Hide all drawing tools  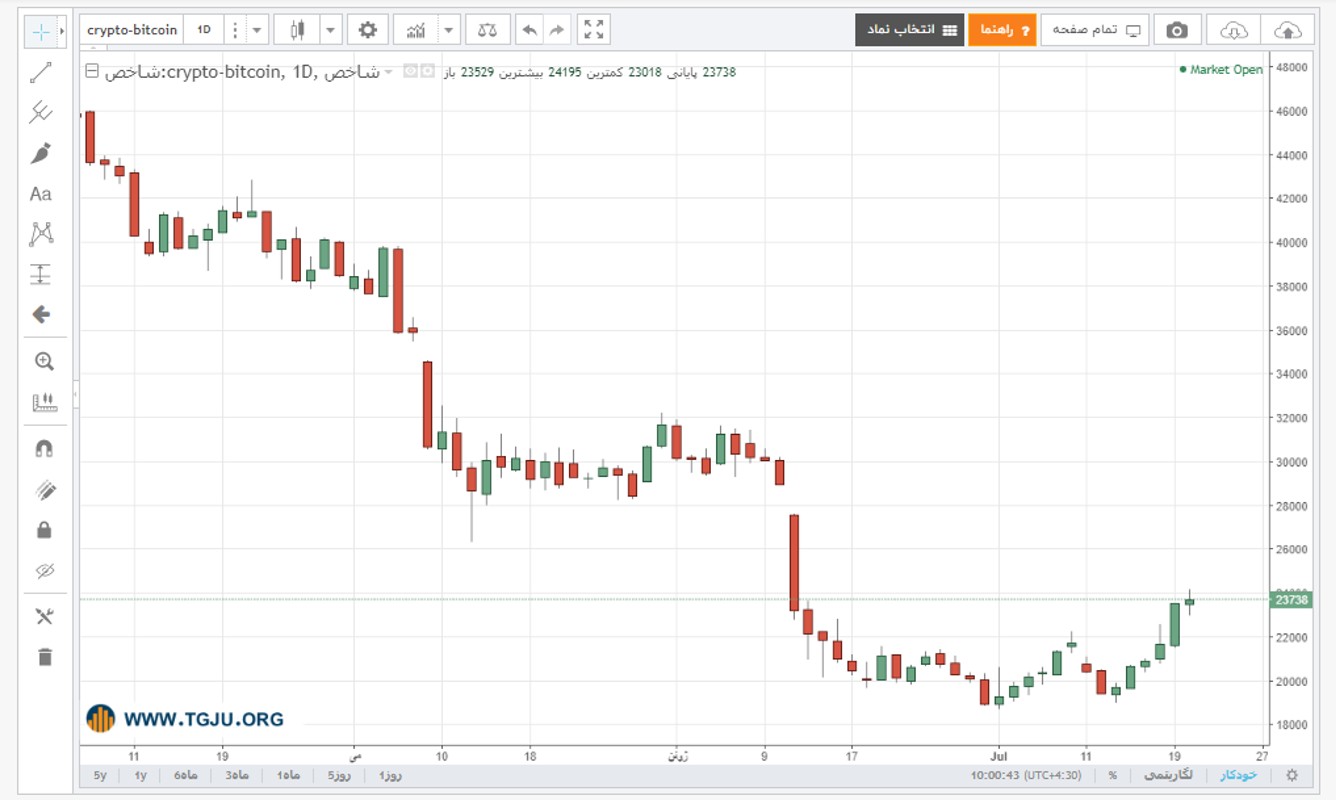[x=44, y=571]
